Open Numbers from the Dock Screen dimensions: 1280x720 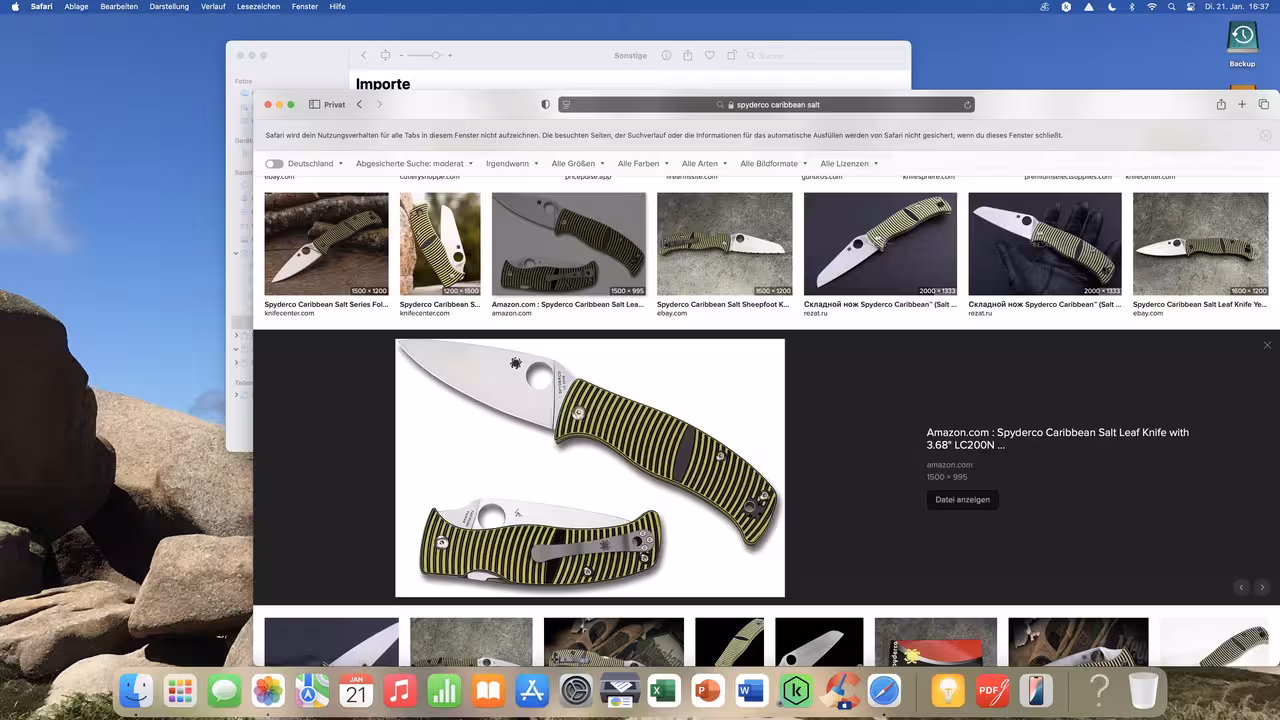tap(444, 691)
